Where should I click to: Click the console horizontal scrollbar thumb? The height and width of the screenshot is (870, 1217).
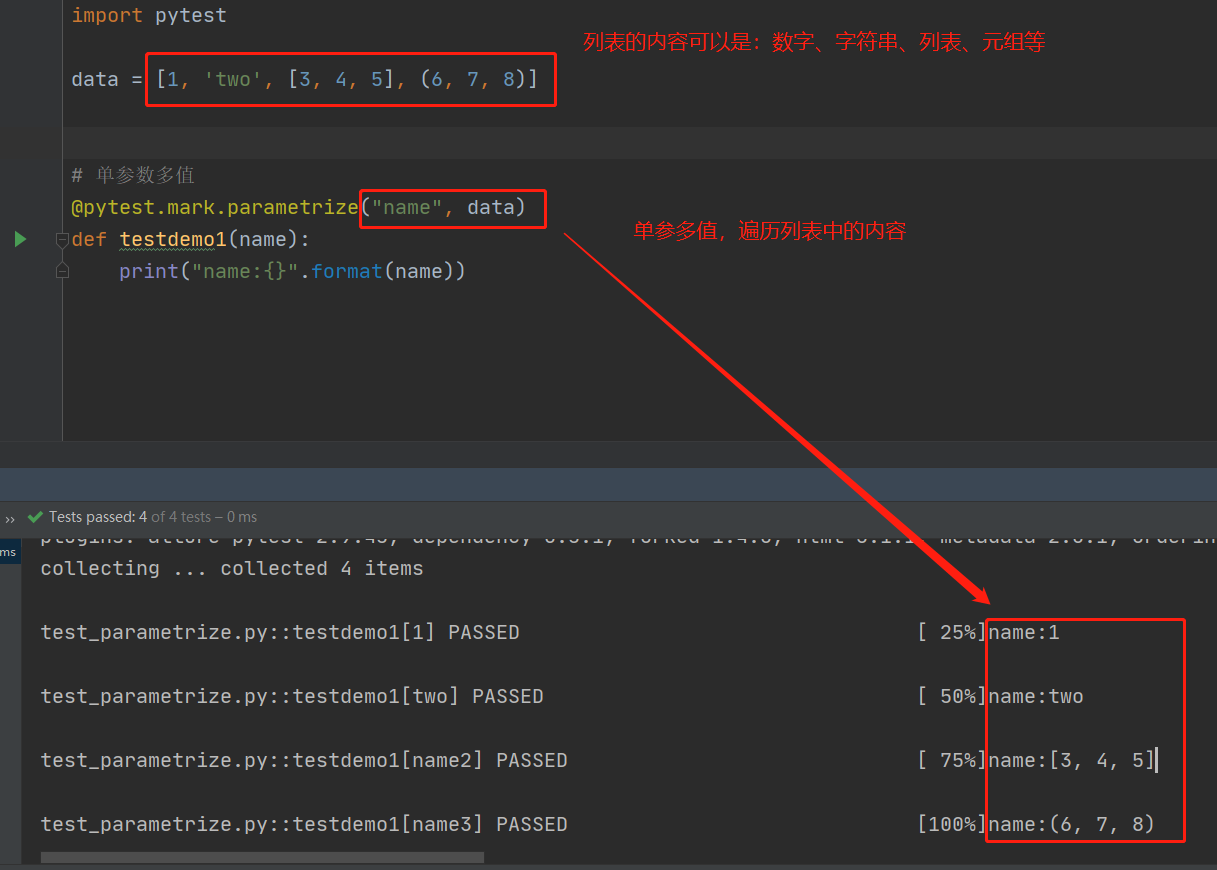click(x=262, y=857)
